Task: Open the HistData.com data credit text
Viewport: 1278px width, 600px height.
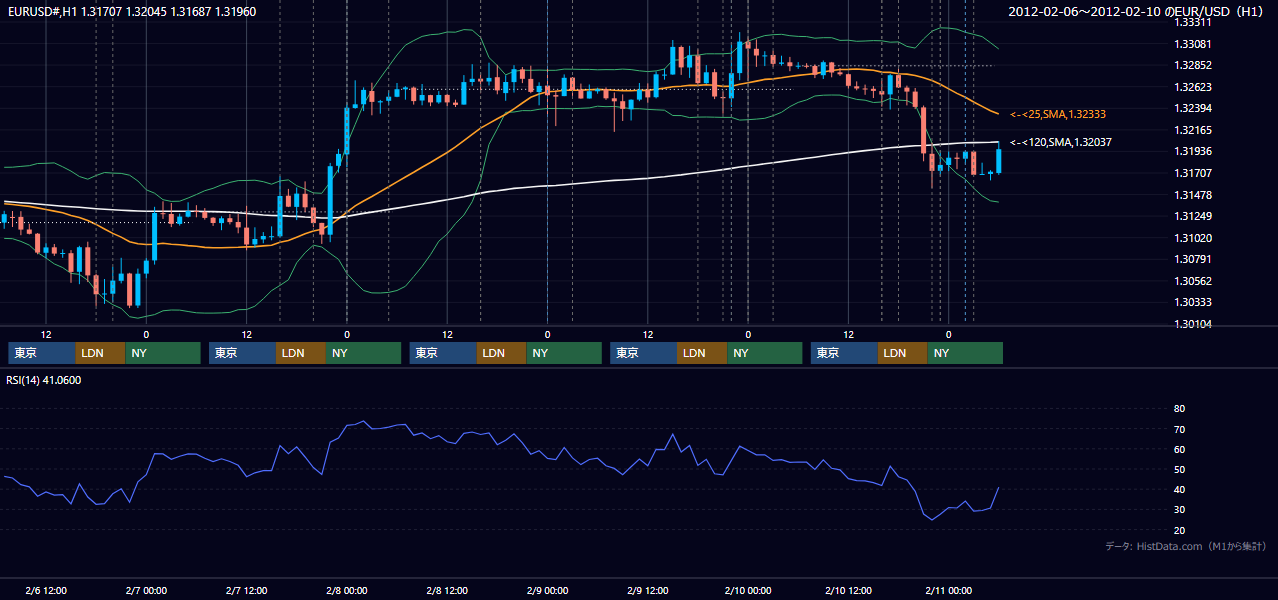Action: click(x=1186, y=546)
